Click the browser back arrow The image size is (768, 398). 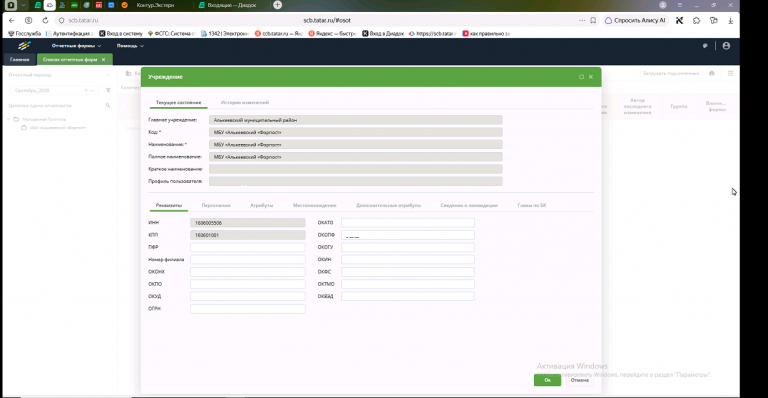click(12, 21)
